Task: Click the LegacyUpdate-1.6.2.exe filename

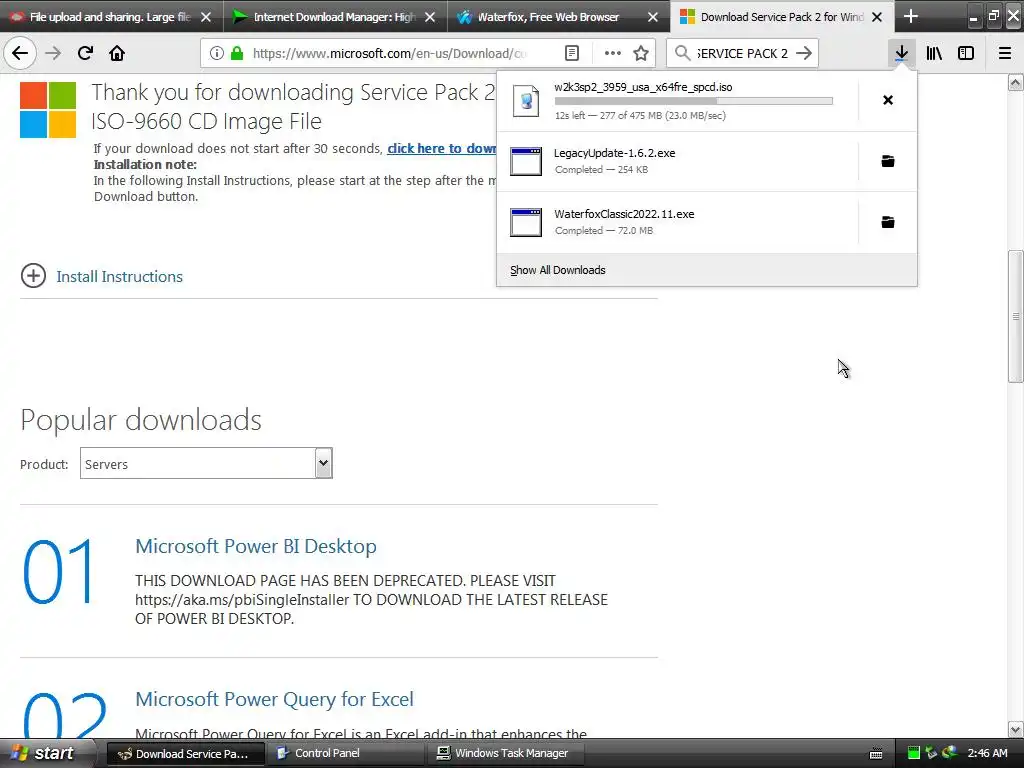Action: (x=615, y=153)
